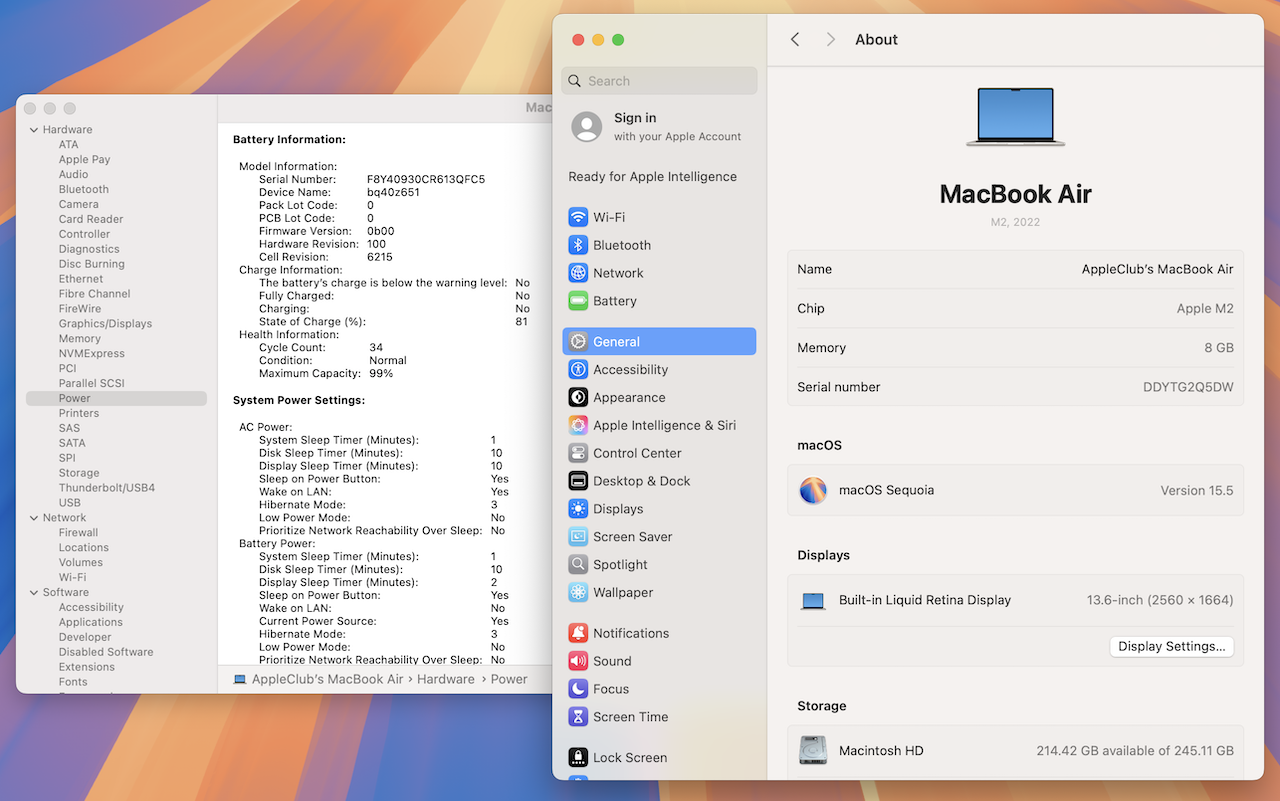Click the built-in display laptop icon
1280x801 pixels.
coord(813,601)
